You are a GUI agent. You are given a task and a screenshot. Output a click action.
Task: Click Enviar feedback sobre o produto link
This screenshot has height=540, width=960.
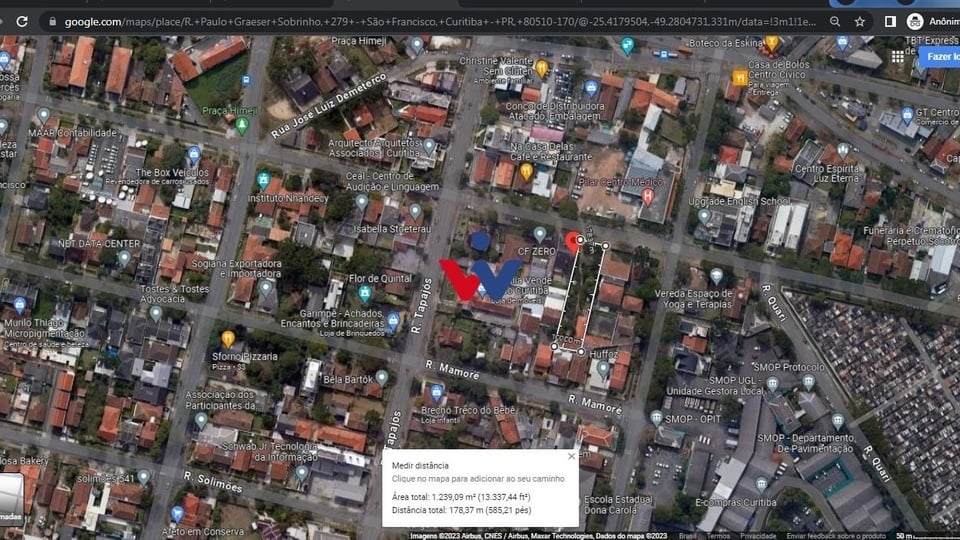(x=836, y=536)
